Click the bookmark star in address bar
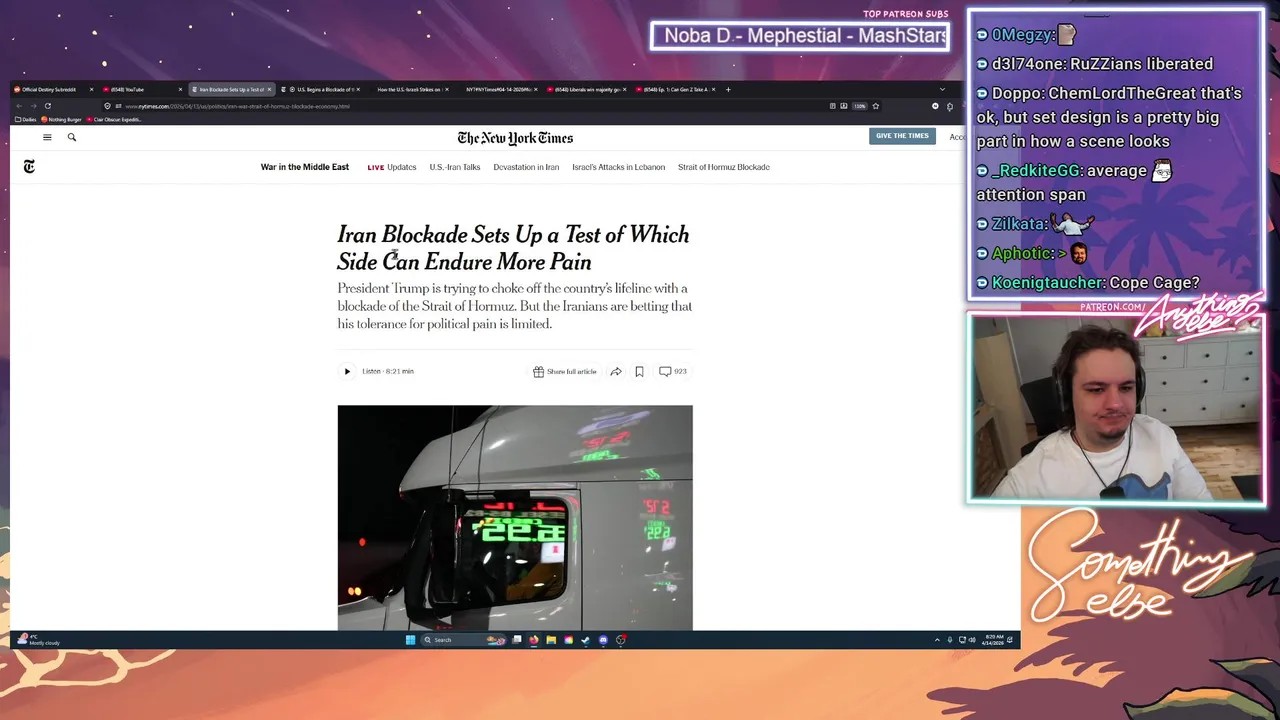Viewport: 1280px width, 720px height. [x=876, y=106]
